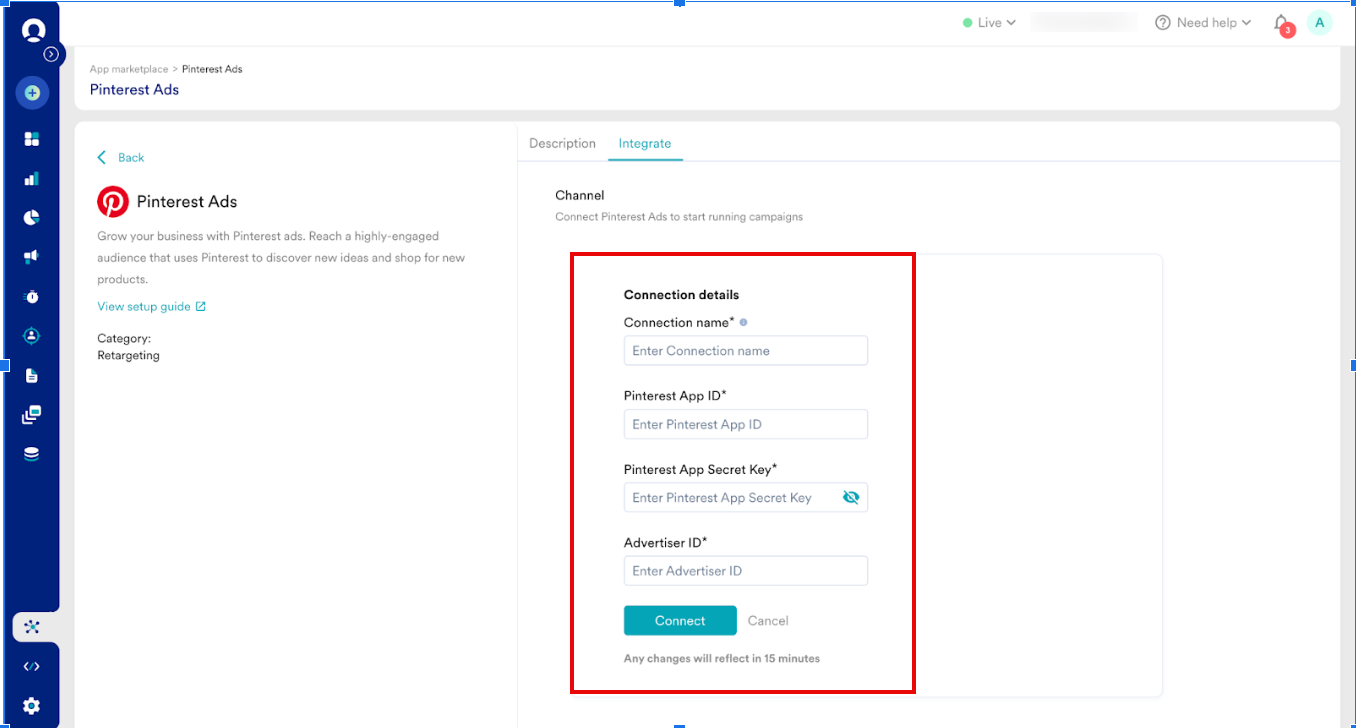
Task: Select the Integrate tab
Action: click(x=645, y=144)
